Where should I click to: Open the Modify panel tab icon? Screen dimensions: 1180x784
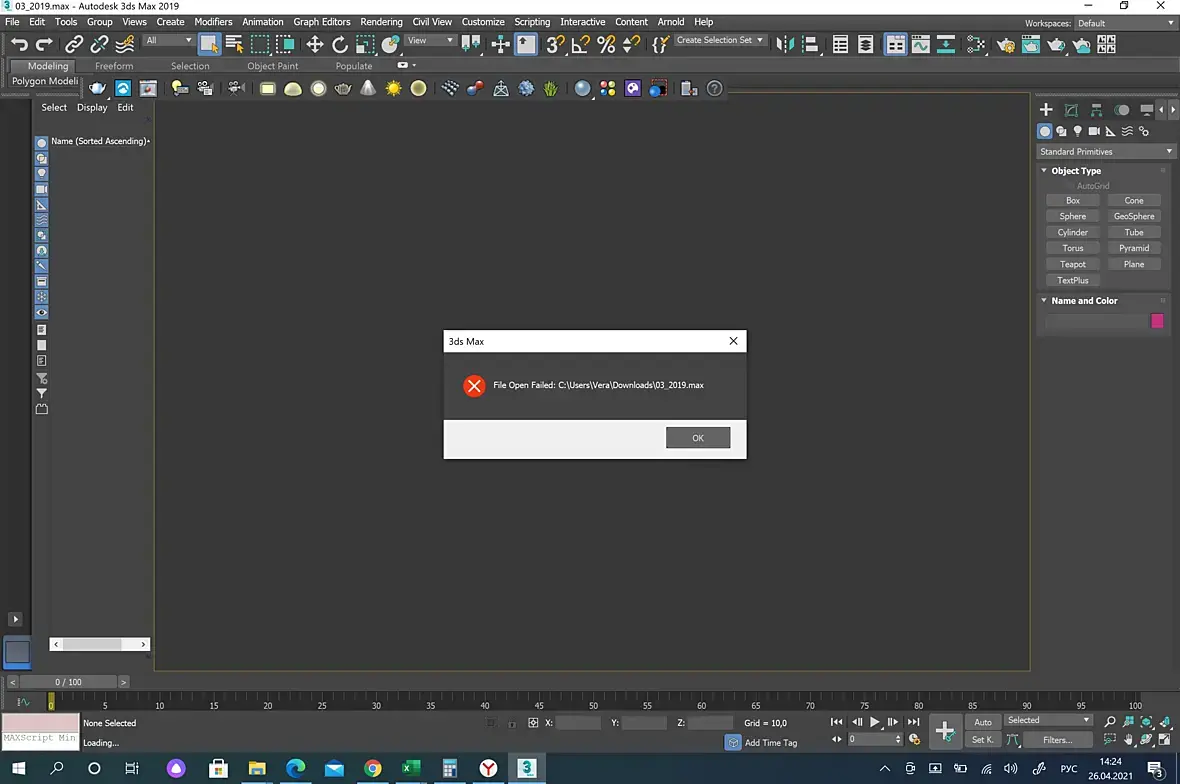point(1071,110)
